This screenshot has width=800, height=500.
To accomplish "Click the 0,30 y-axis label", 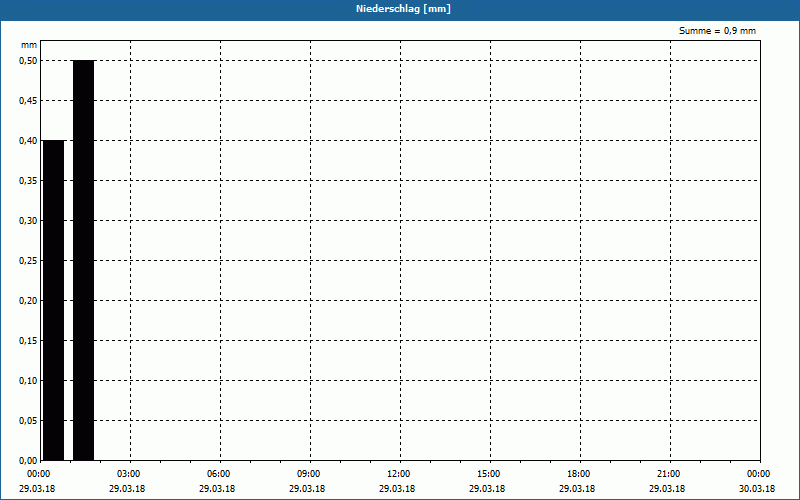I will (28, 220).
